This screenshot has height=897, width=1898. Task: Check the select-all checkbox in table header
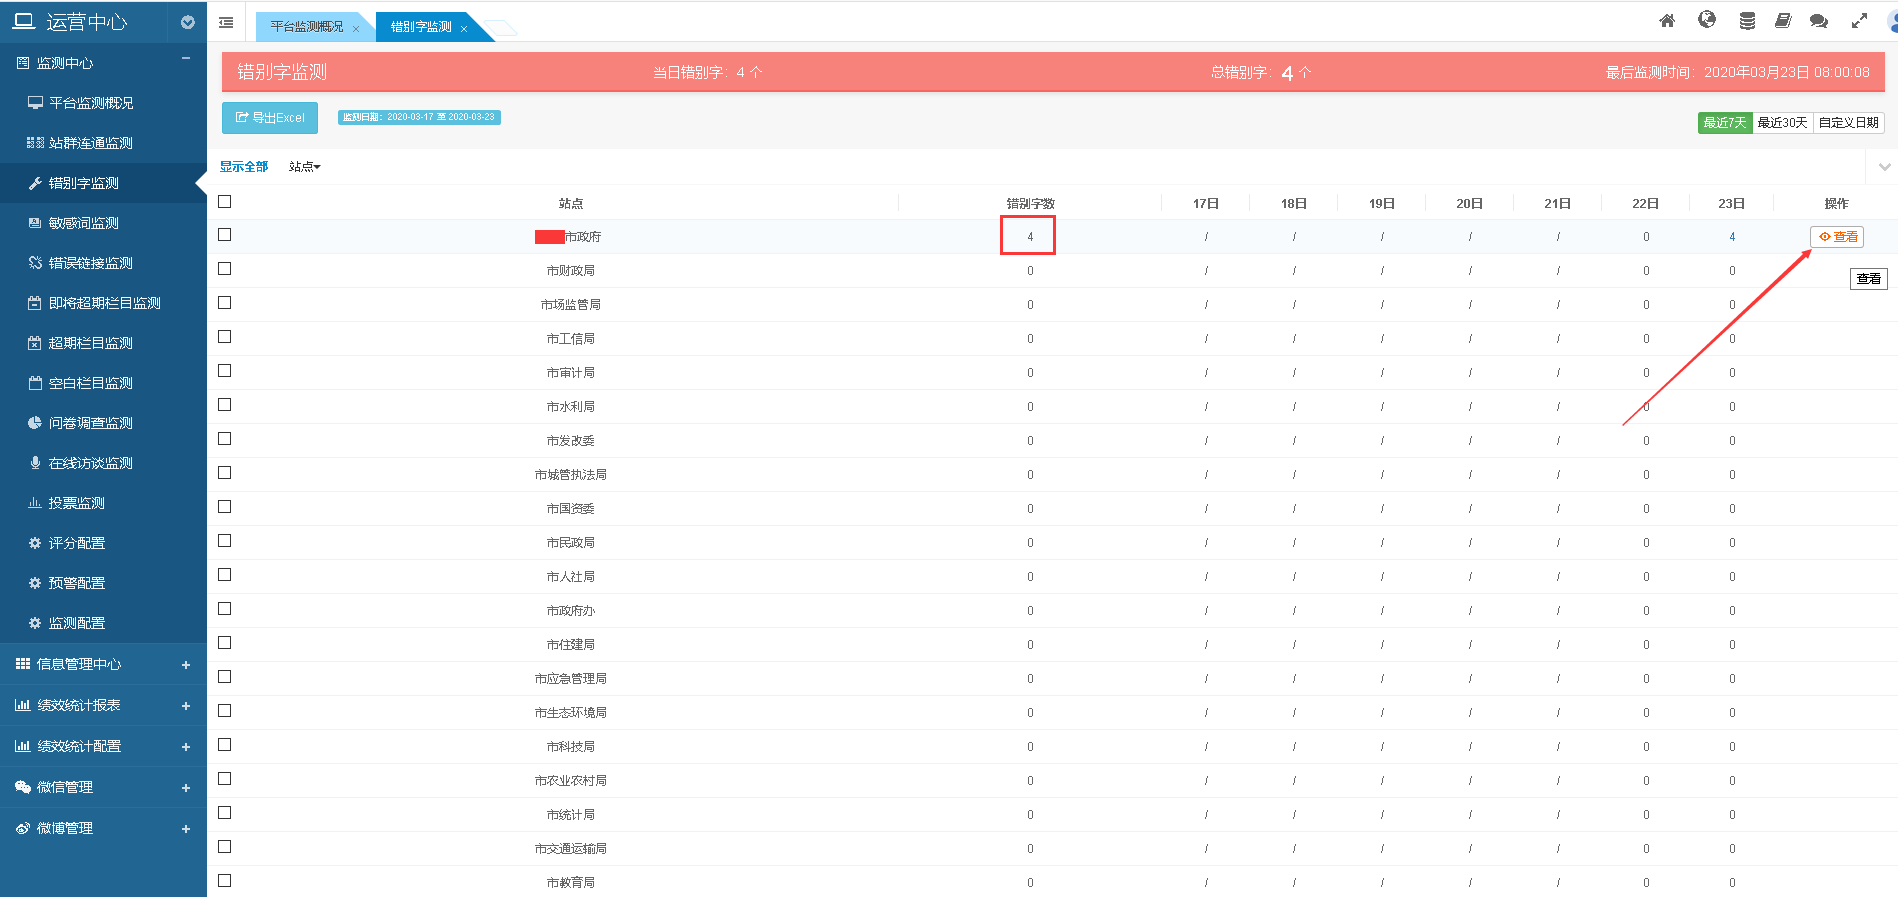225,202
